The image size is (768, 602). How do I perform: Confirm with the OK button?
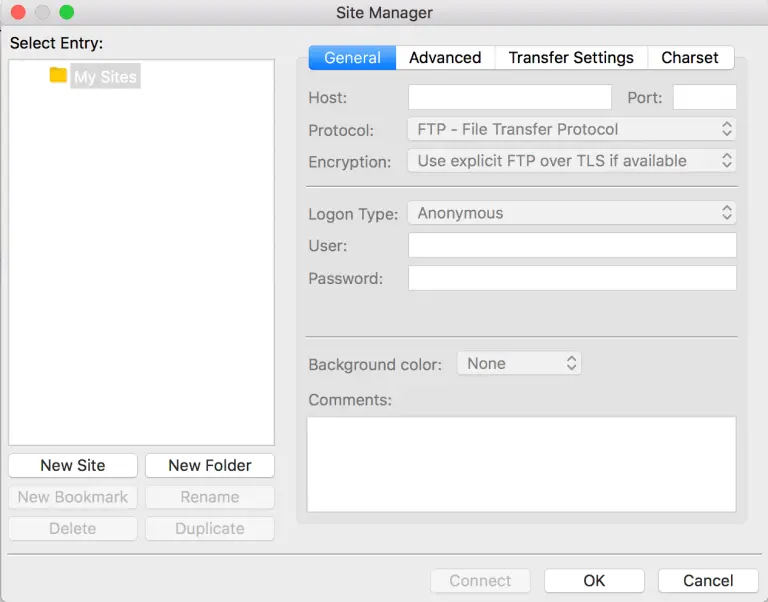point(594,580)
